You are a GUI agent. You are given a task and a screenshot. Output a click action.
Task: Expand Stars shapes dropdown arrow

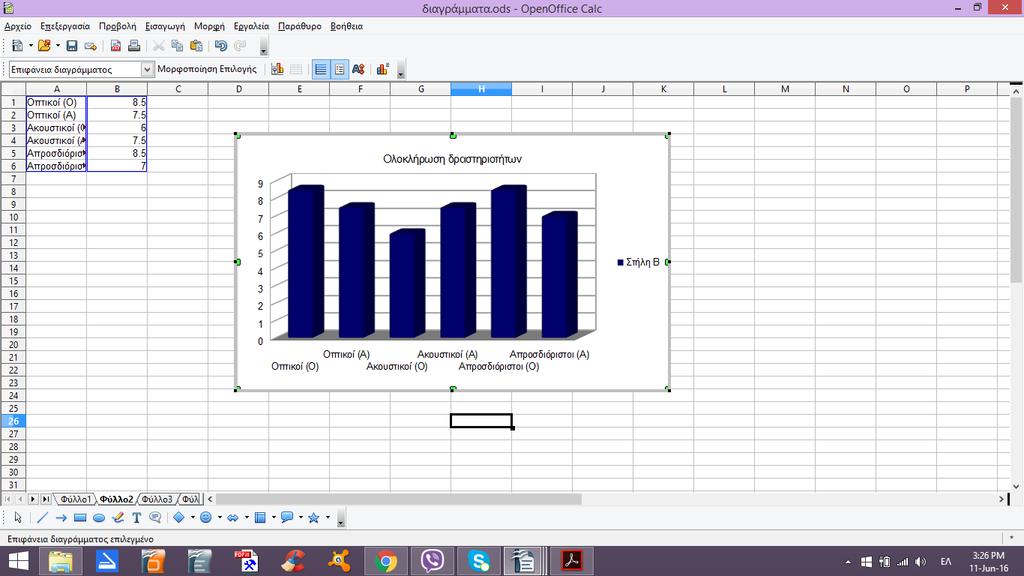click(x=328, y=518)
